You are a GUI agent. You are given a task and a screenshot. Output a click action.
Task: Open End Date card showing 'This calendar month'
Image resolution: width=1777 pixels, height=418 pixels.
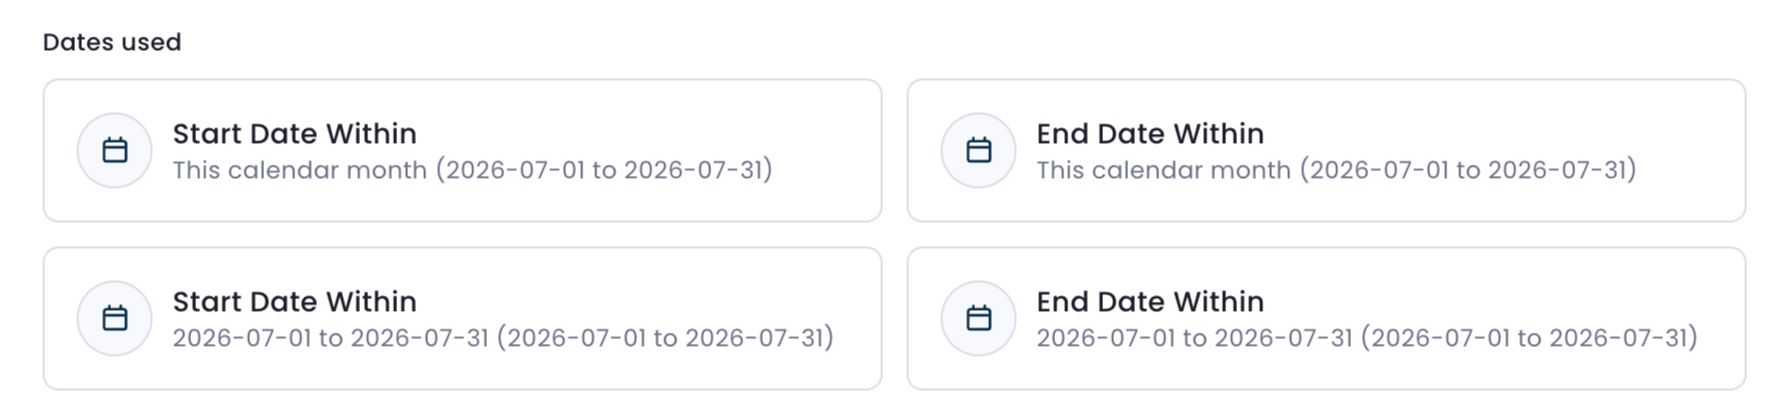(1326, 150)
